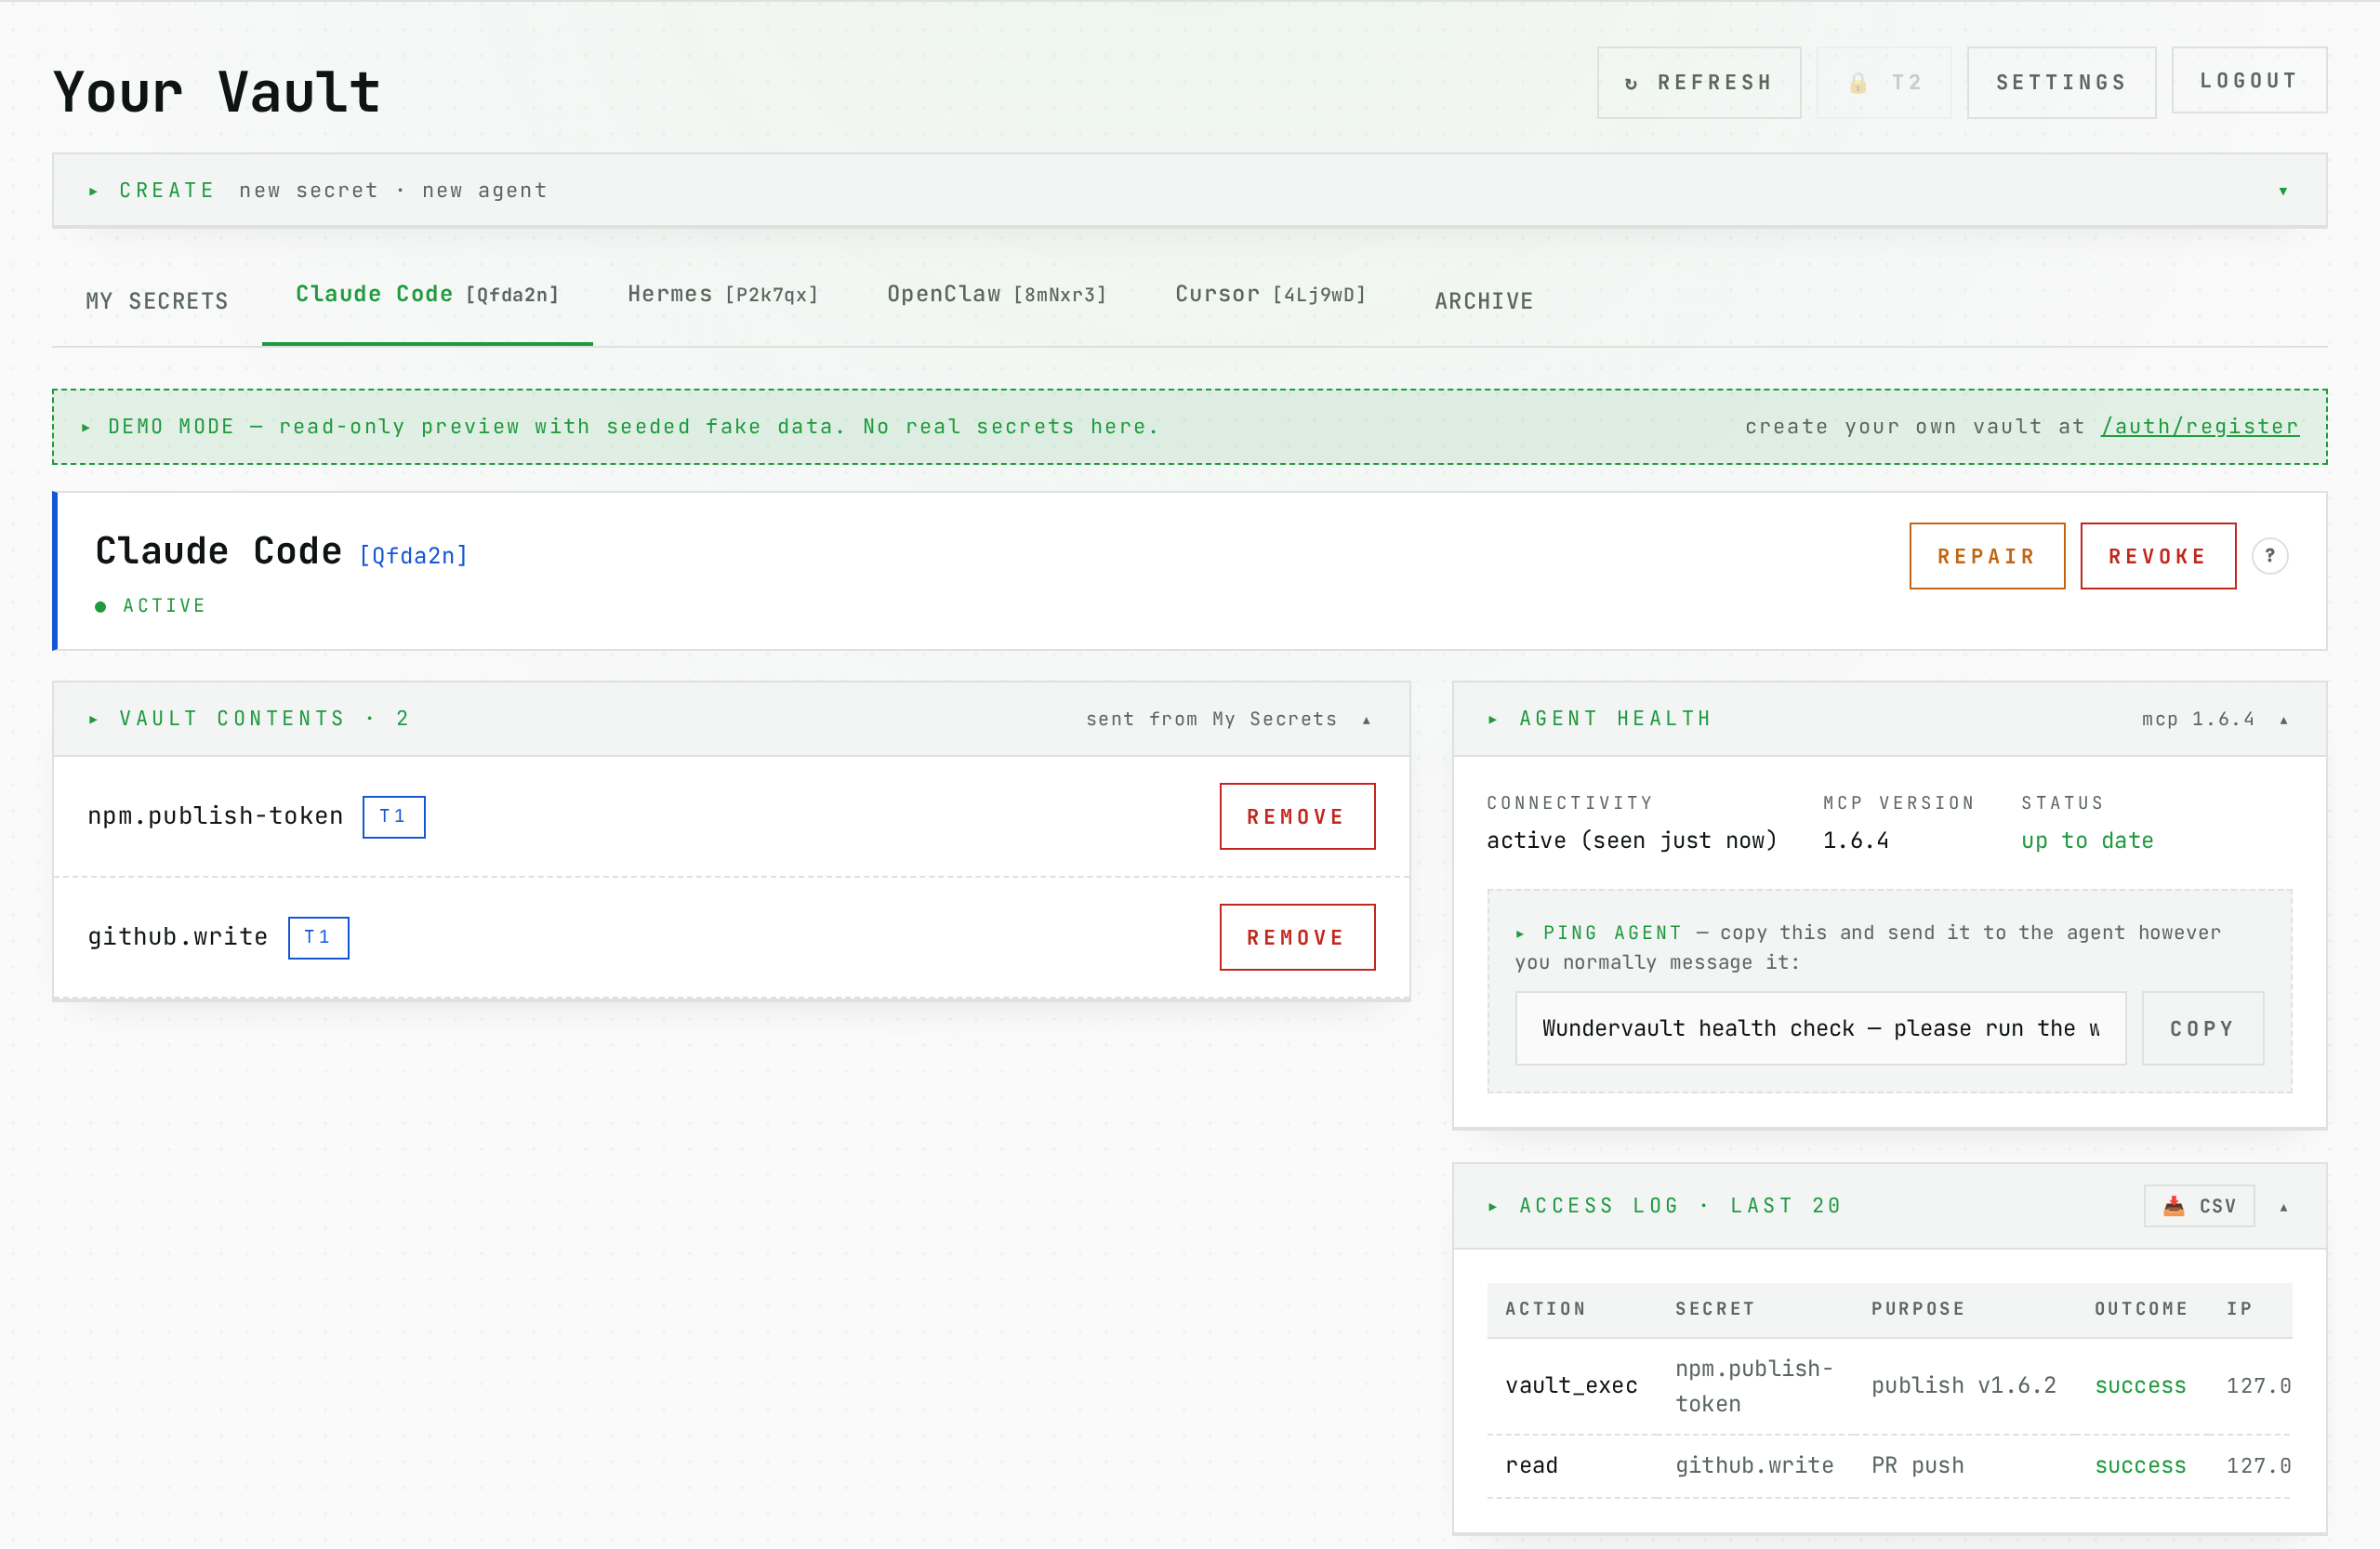Export the access log as CSV
Image resolution: width=2380 pixels, height=1549 pixels.
click(x=2198, y=1206)
